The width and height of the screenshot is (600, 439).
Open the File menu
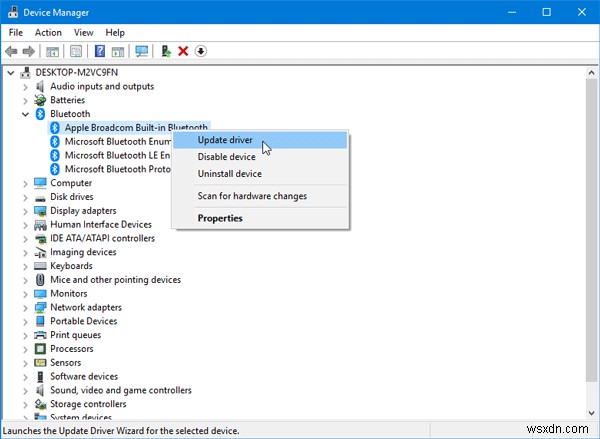coord(16,33)
